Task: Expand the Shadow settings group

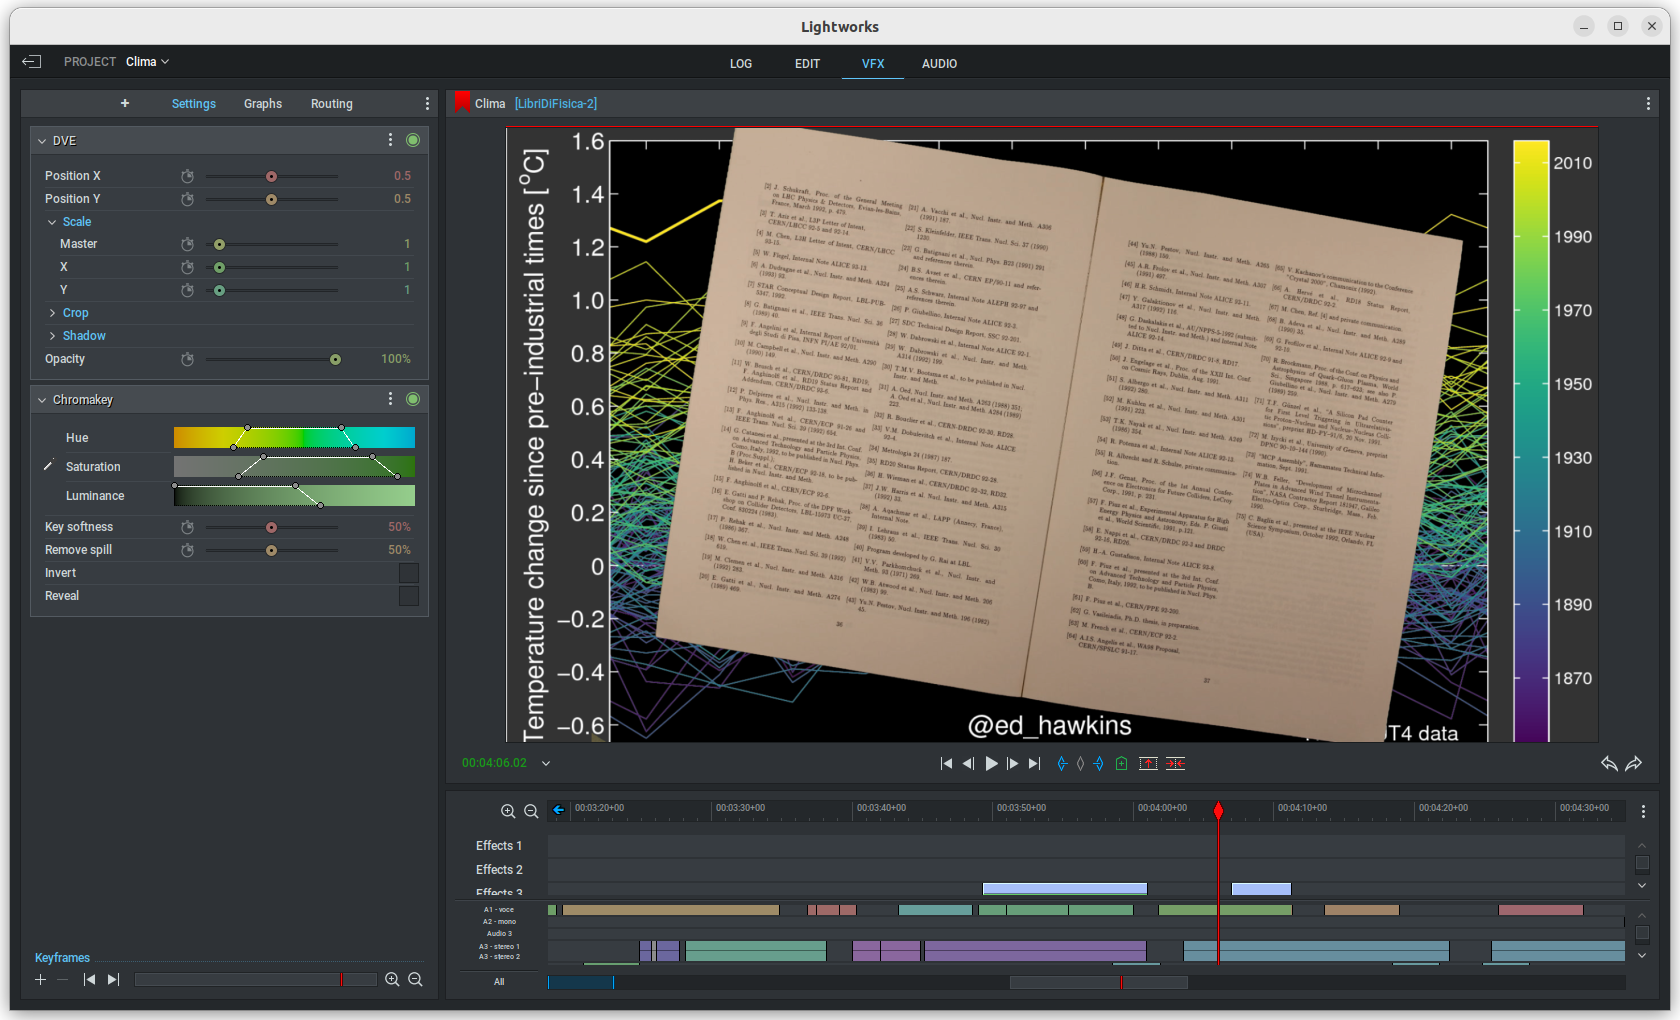Action: pos(53,336)
